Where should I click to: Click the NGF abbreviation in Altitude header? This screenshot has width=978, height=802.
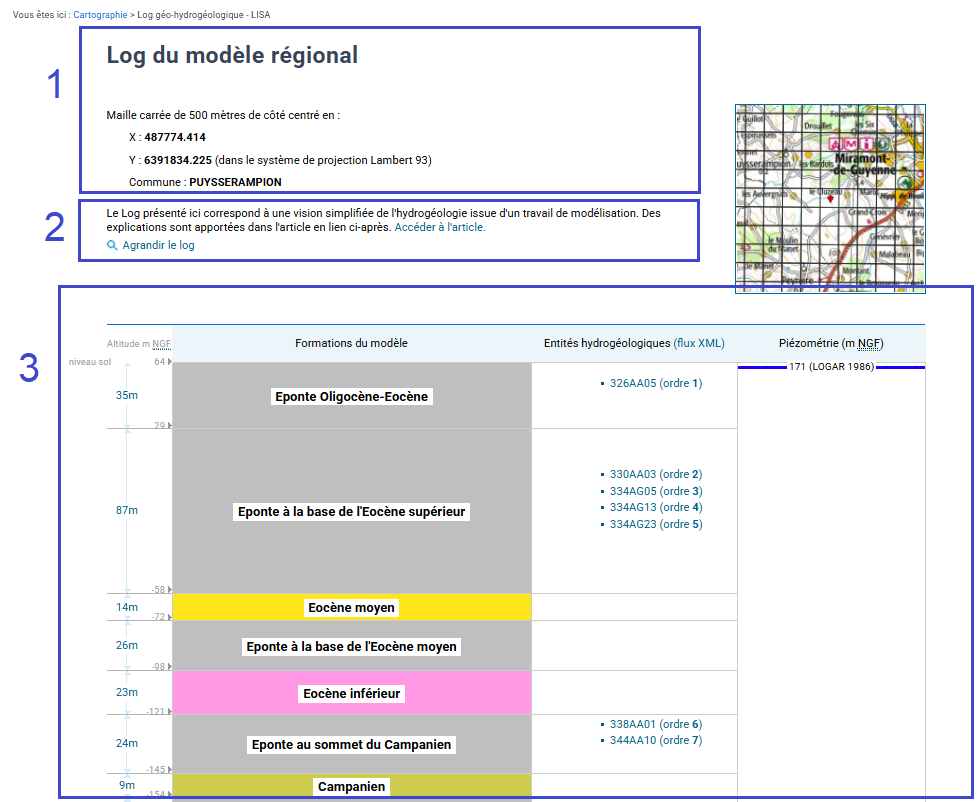[162, 344]
